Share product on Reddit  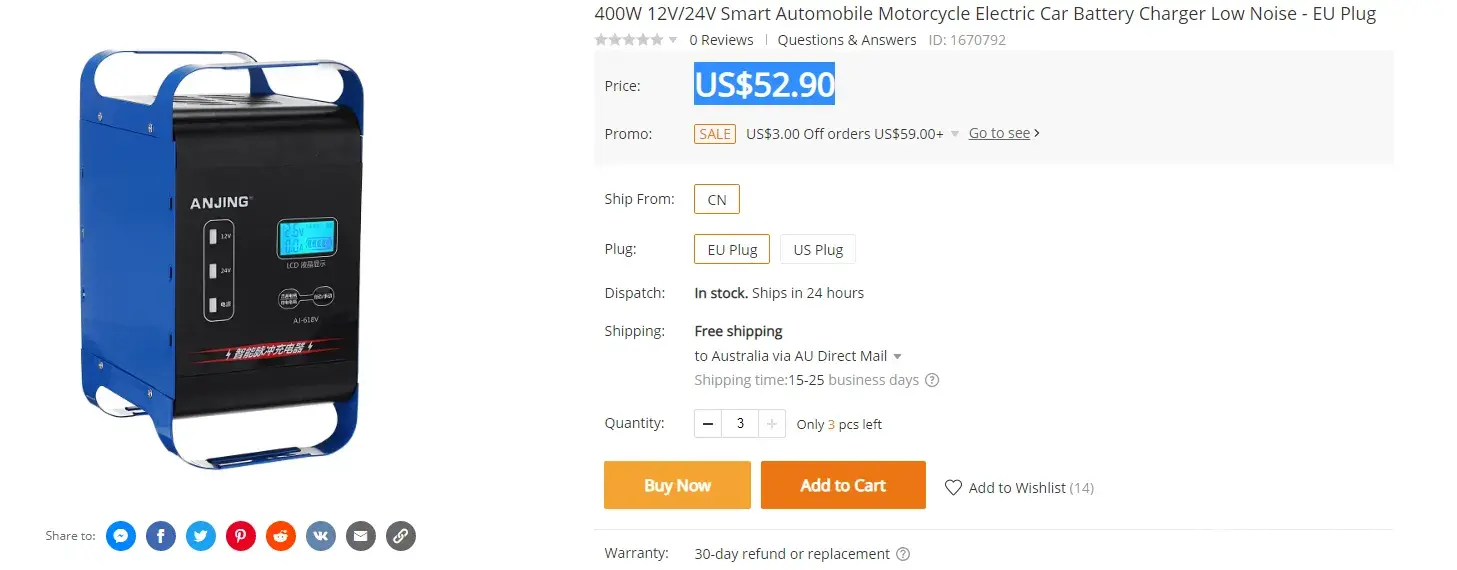click(280, 536)
